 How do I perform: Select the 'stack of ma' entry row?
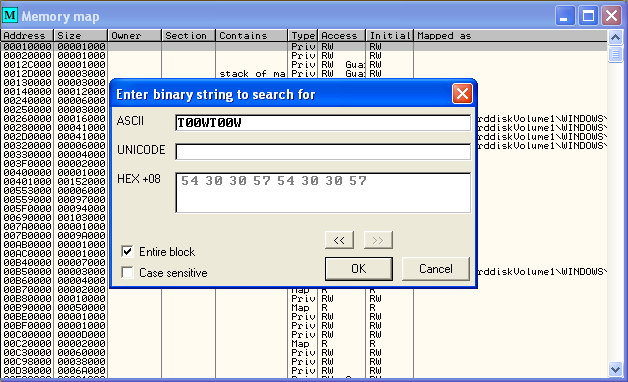pos(304,73)
